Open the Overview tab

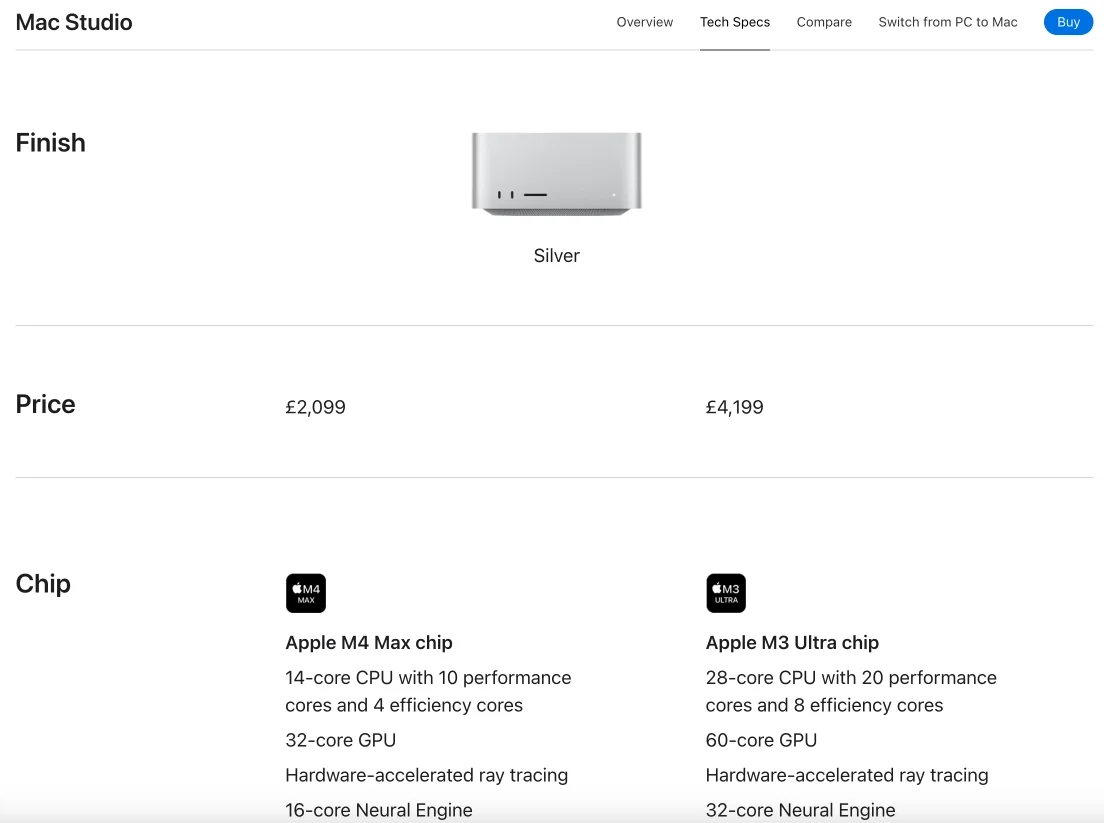click(644, 22)
